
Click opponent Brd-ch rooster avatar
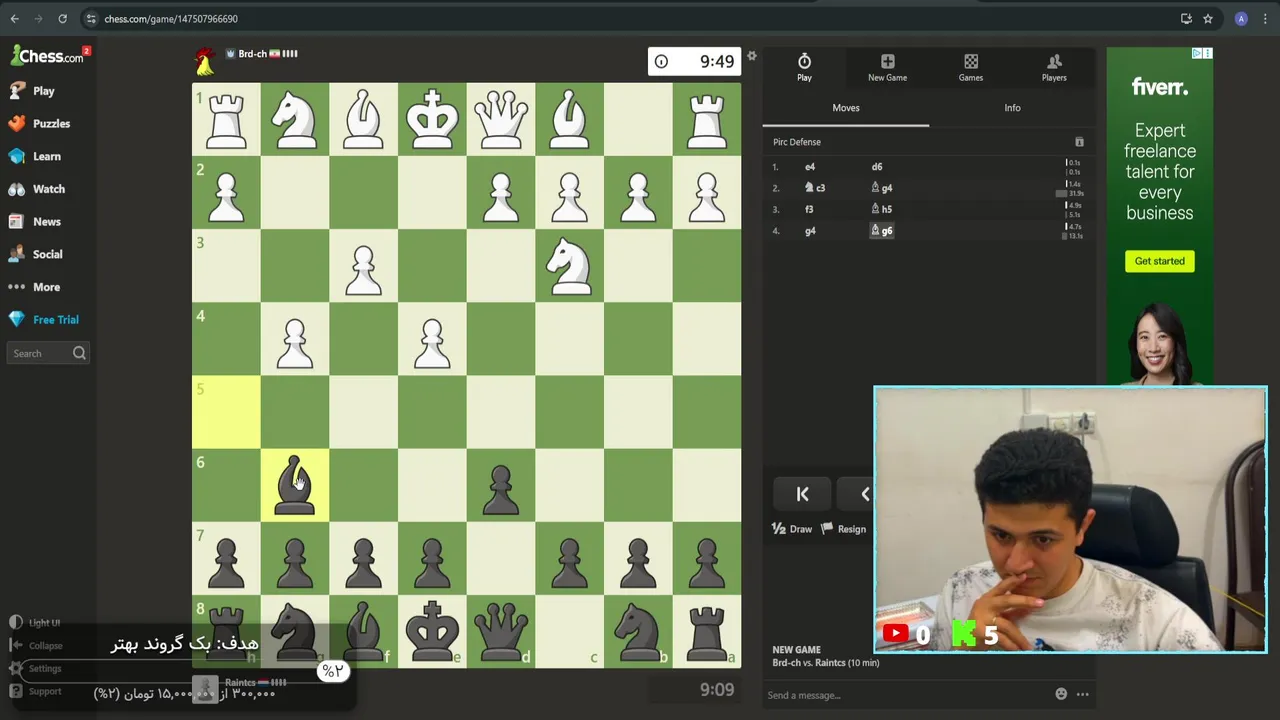(x=205, y=62)
